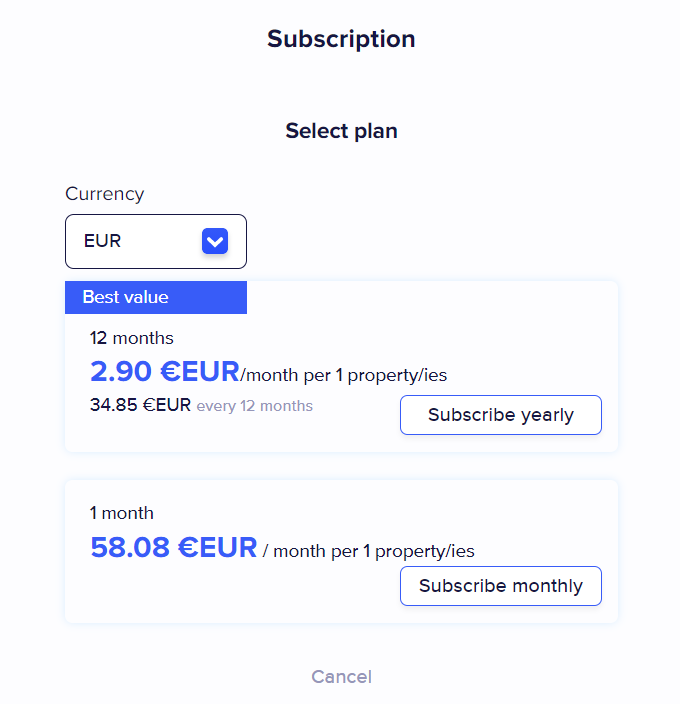Open the EUR currency dropdown

(155, 241)
